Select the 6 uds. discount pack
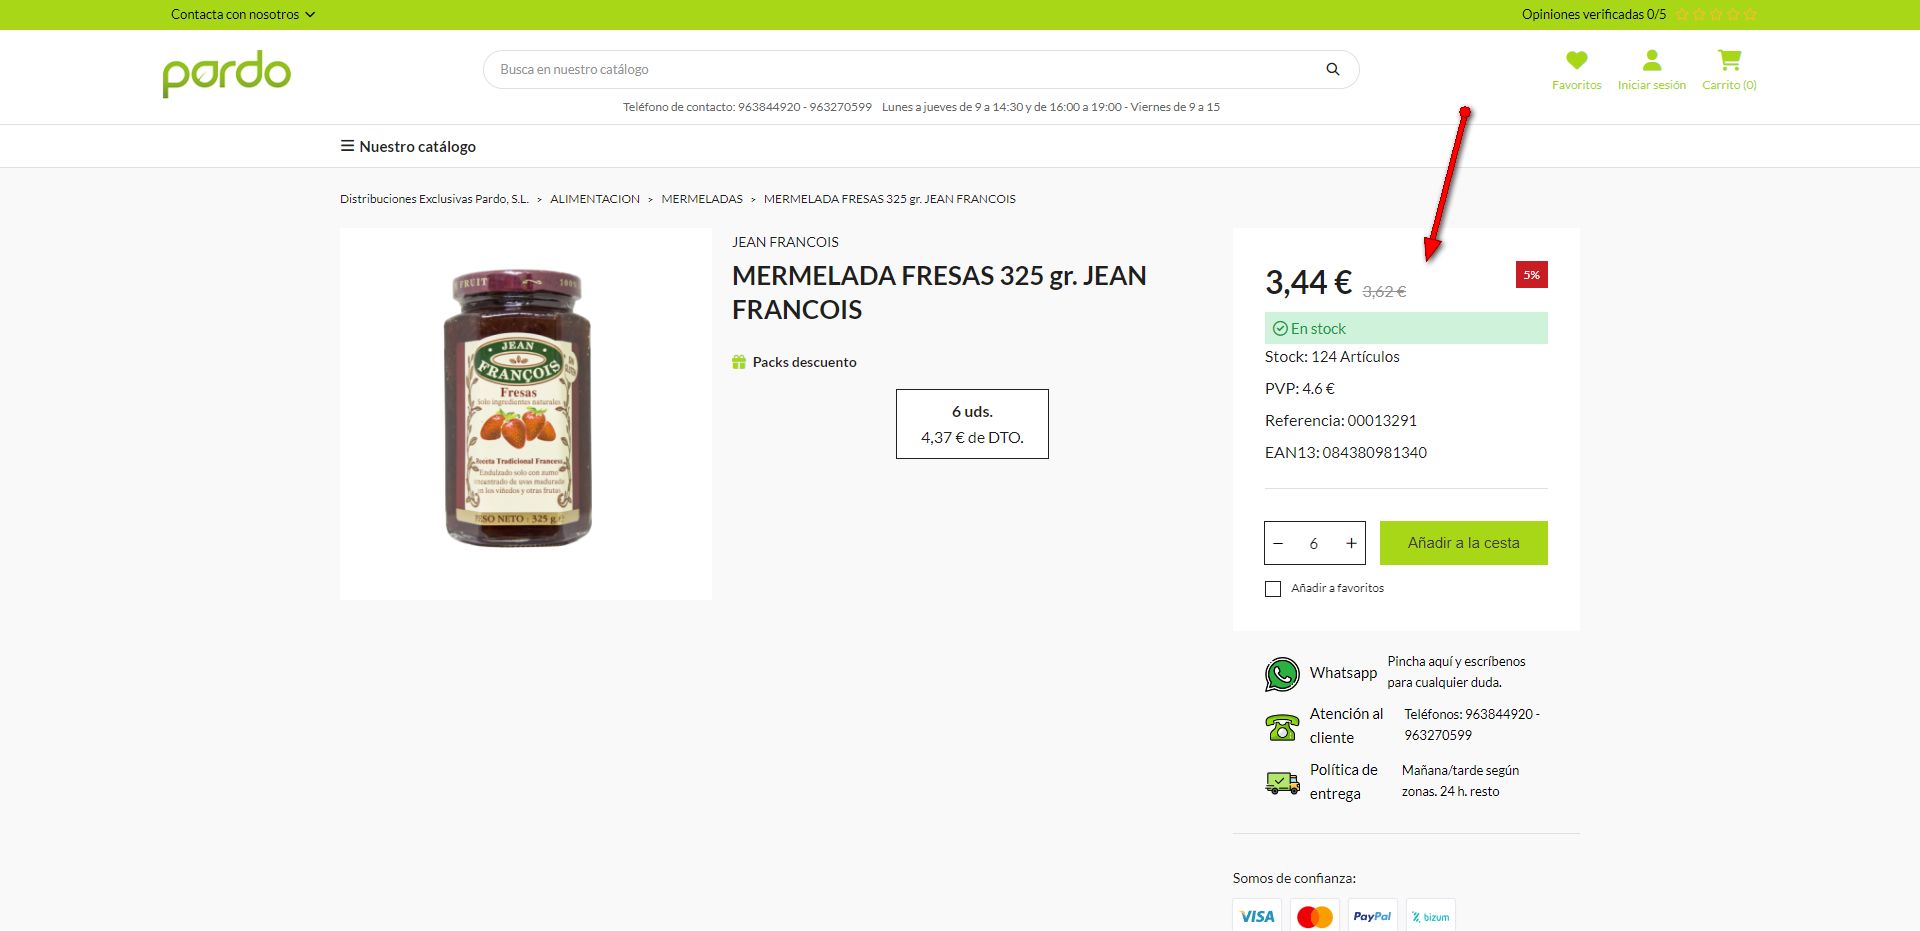This screenshot has height=931, width=1920. (x=972, y=424)
